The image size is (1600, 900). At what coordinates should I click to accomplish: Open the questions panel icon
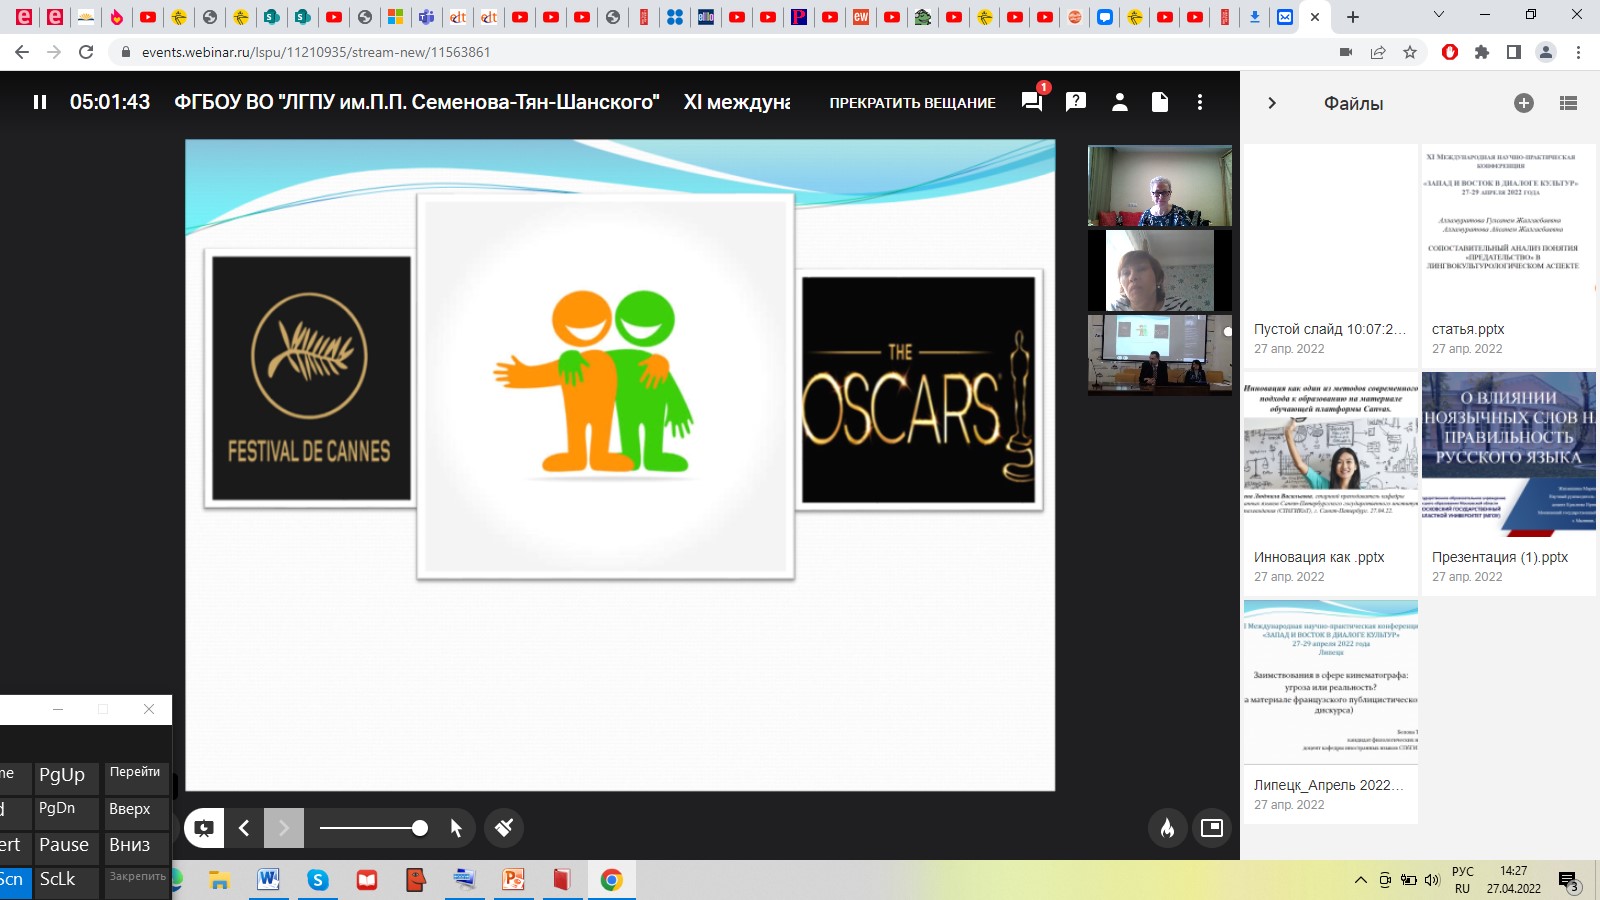pos(1076,101)
